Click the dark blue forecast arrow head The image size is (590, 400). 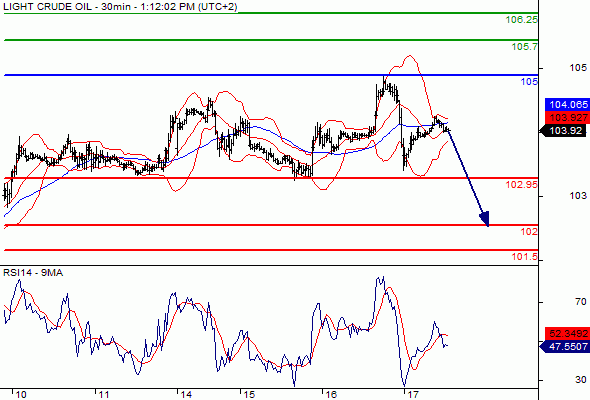point(485,219)
